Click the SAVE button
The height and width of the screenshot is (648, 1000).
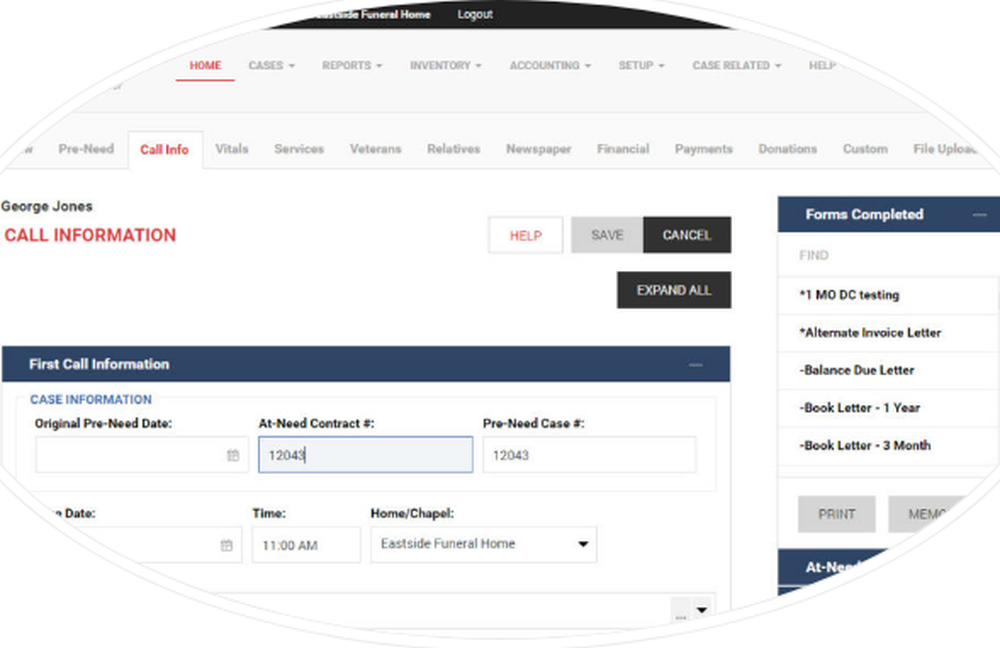(x=607, y=235)
